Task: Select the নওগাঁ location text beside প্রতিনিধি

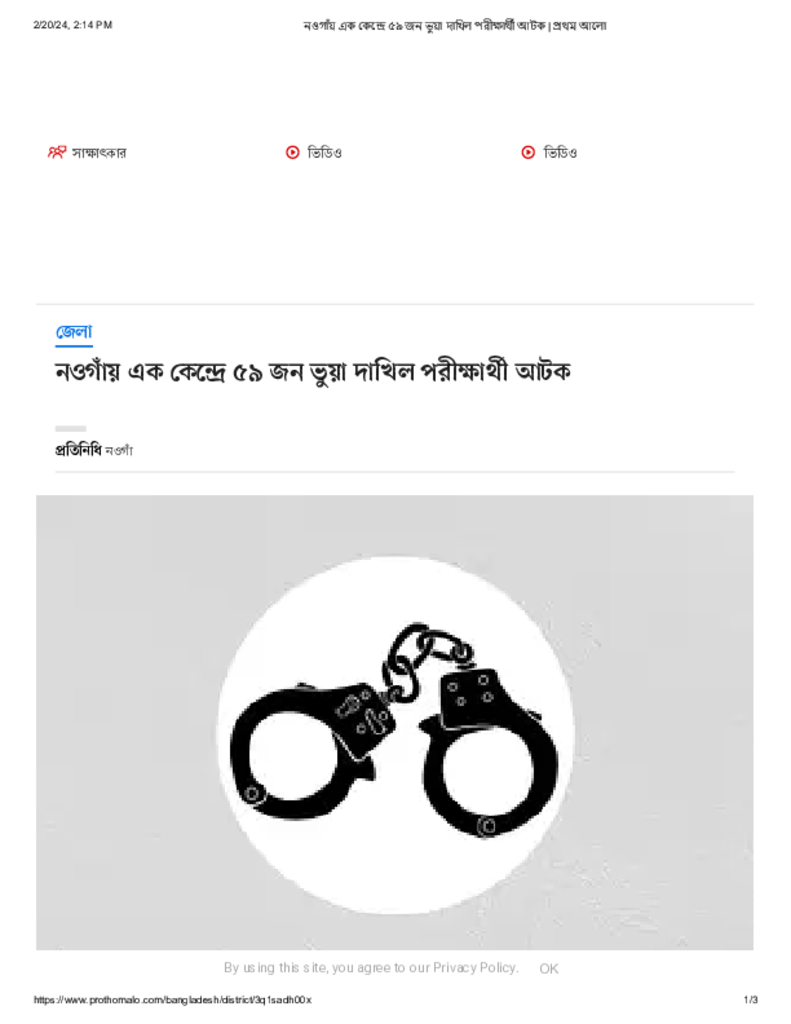Action: coord(119,451)
